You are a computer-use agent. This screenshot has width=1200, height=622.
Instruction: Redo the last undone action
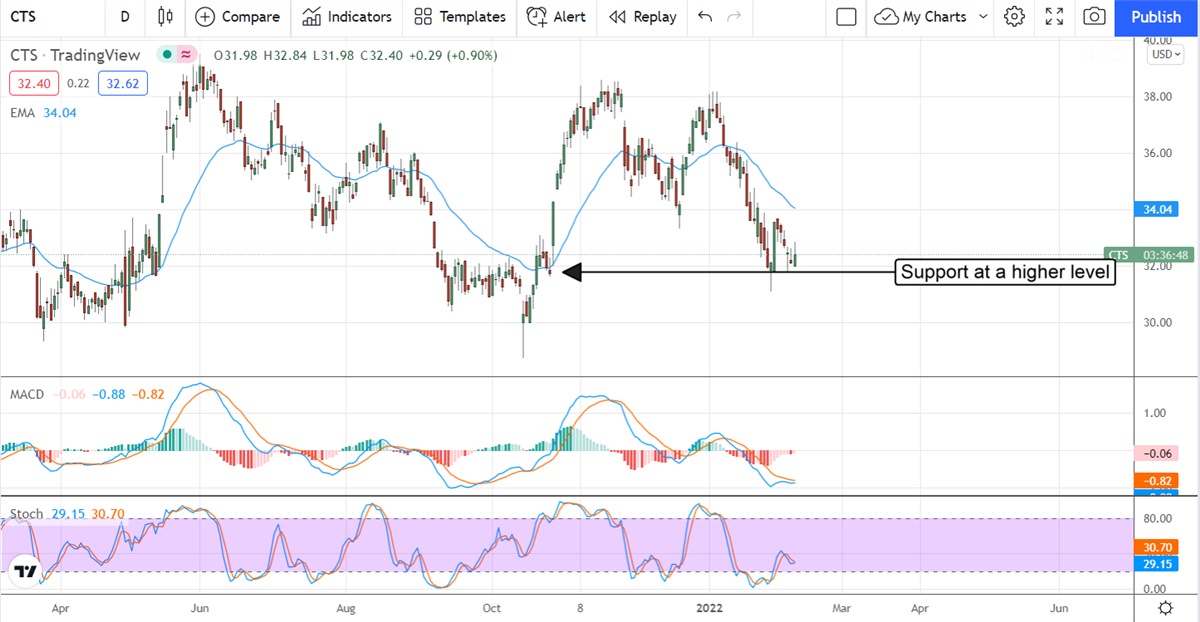tap(734, 17)
